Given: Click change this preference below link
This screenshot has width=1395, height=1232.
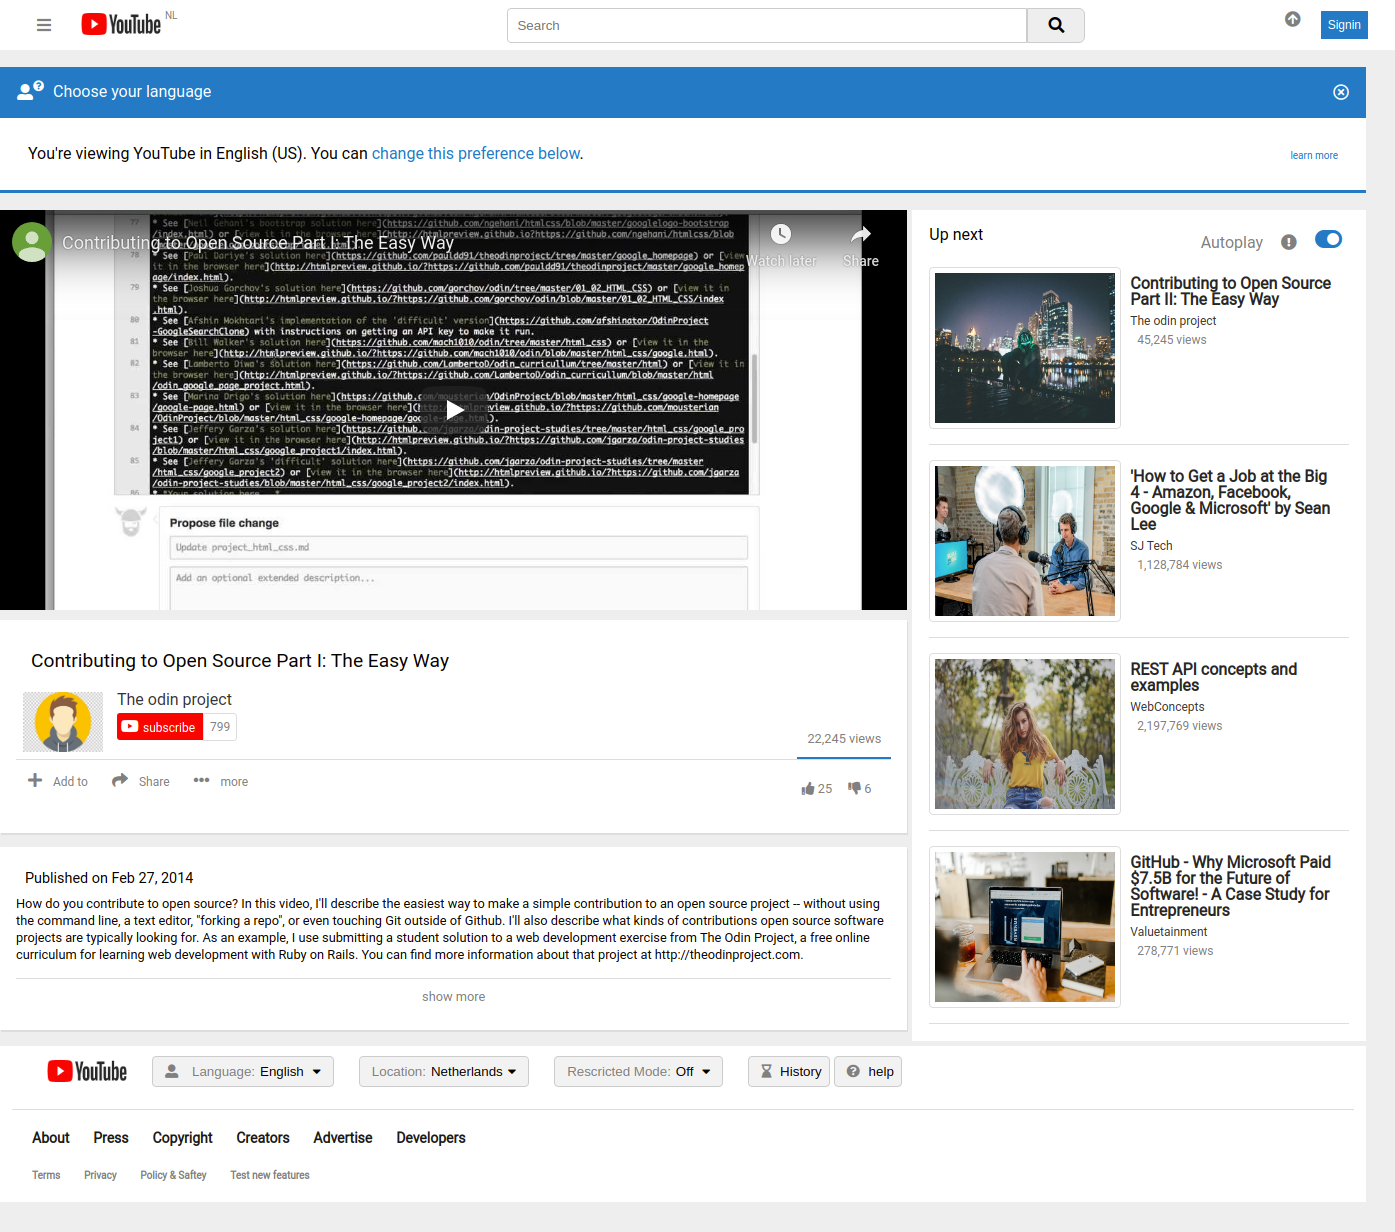Looking at the screenshot, I should [x=476, y=153].
